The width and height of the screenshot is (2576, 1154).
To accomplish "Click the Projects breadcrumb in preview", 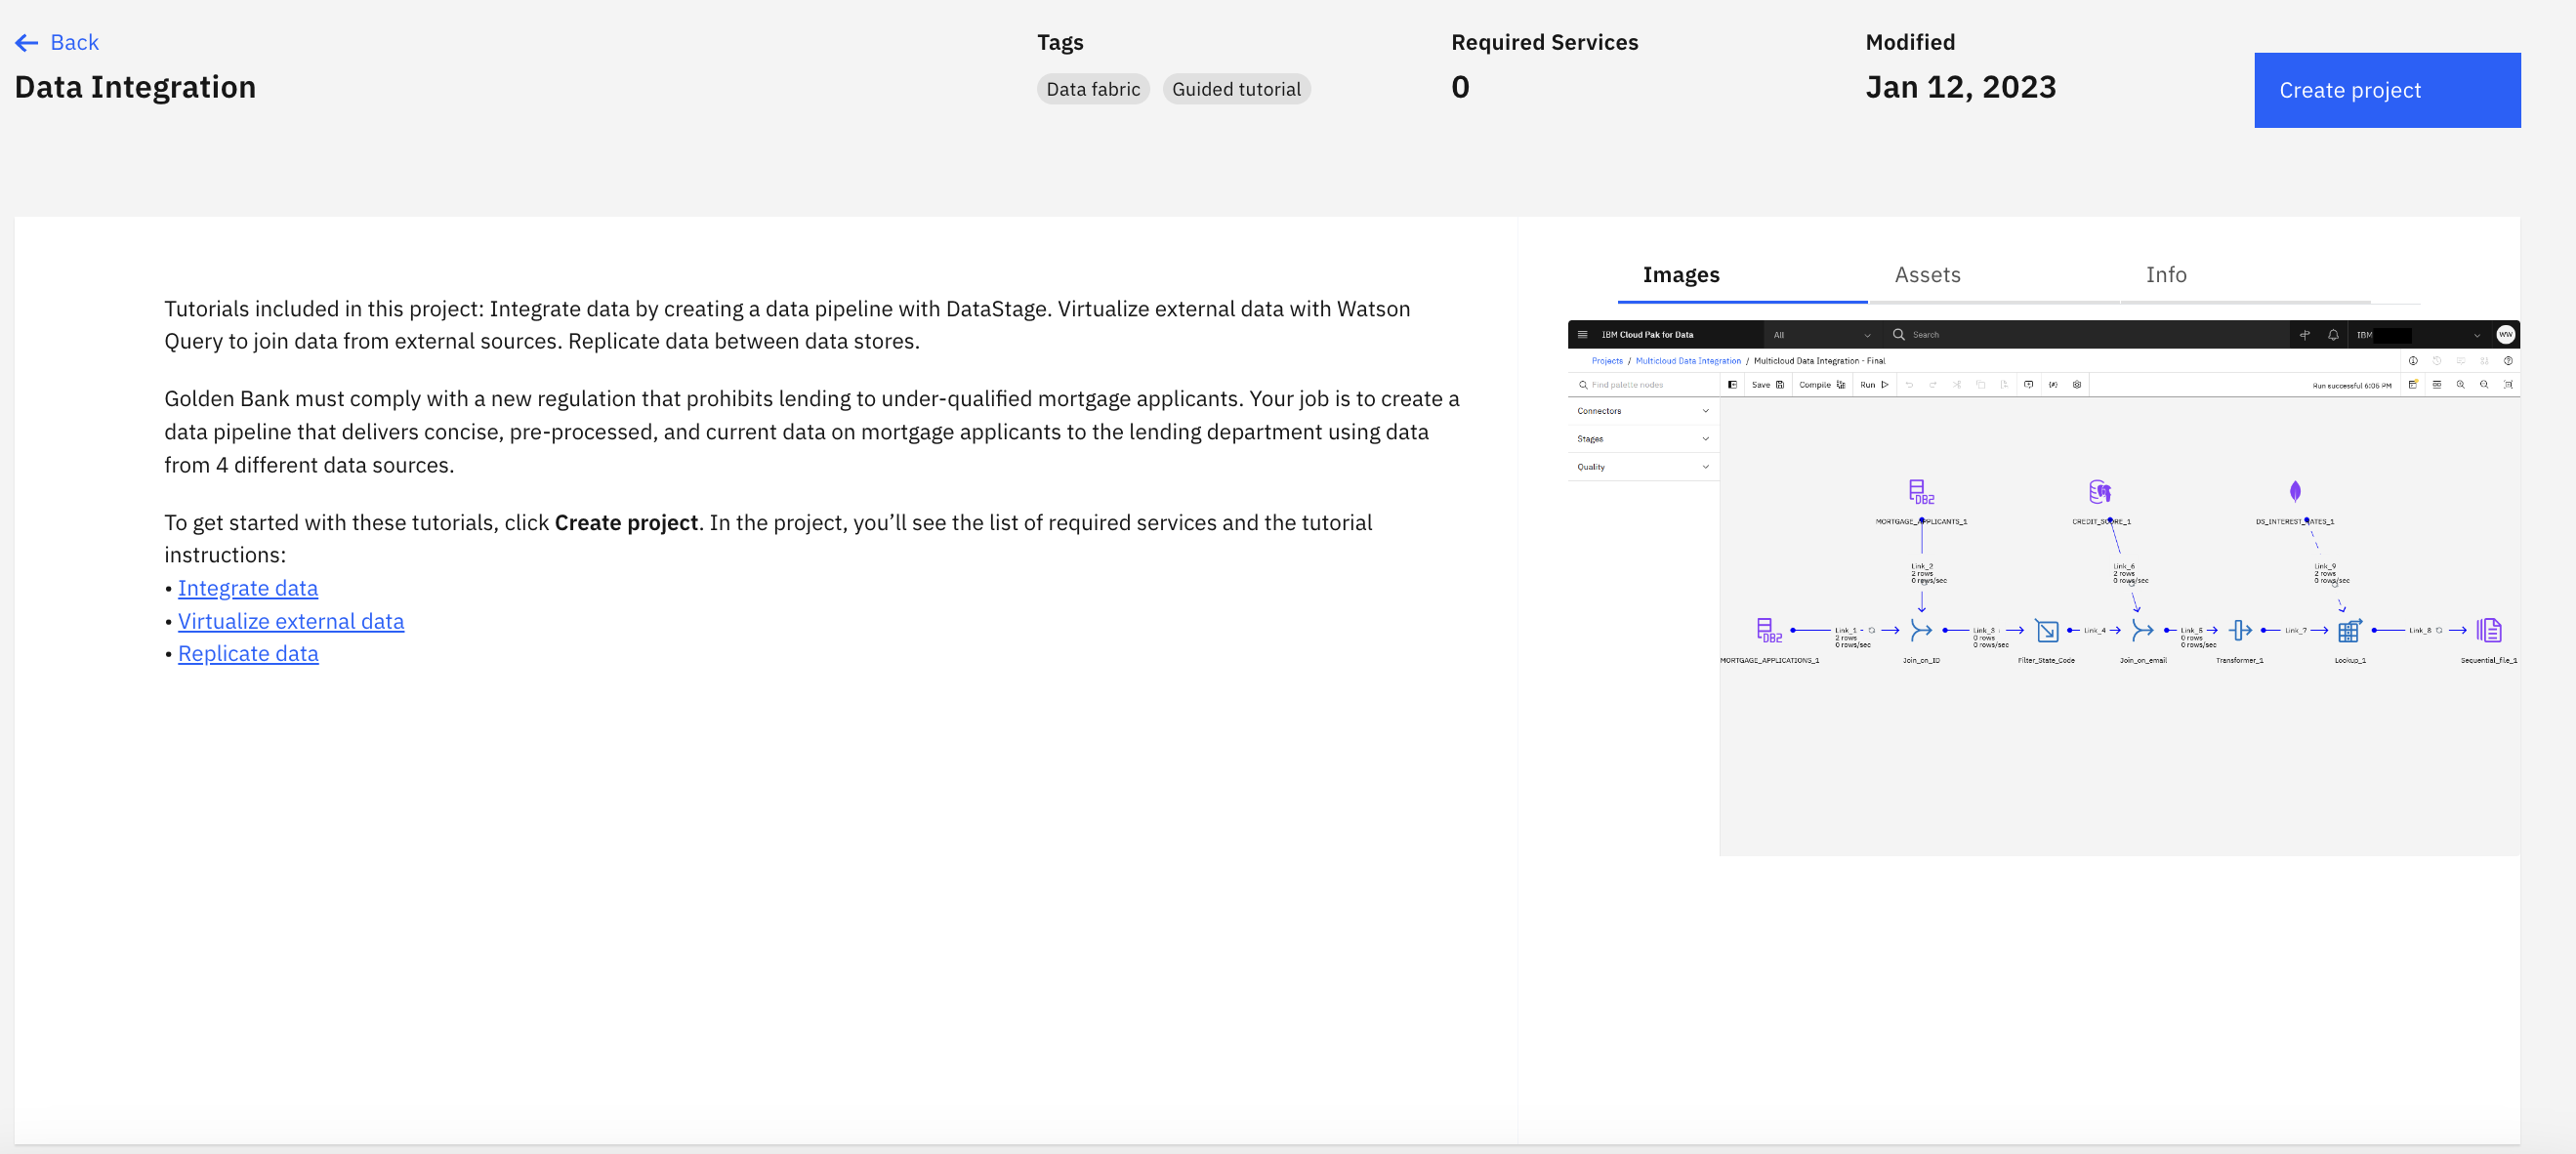I will [x=1607, y=361].
